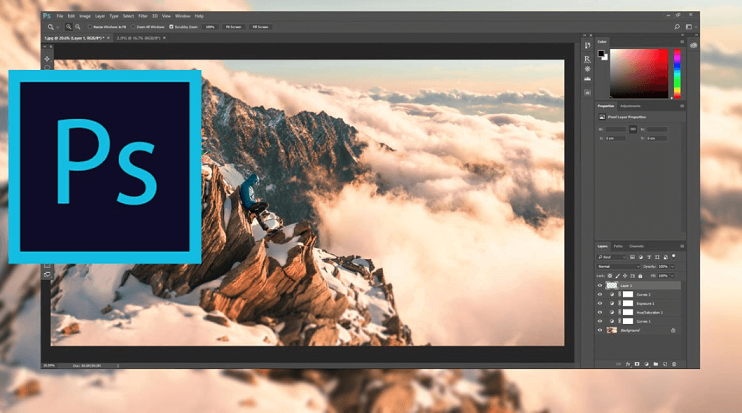Viewport: 742px width, 413px height.
Task: Open the Libraries cloud icon
Action: [693, 45]
